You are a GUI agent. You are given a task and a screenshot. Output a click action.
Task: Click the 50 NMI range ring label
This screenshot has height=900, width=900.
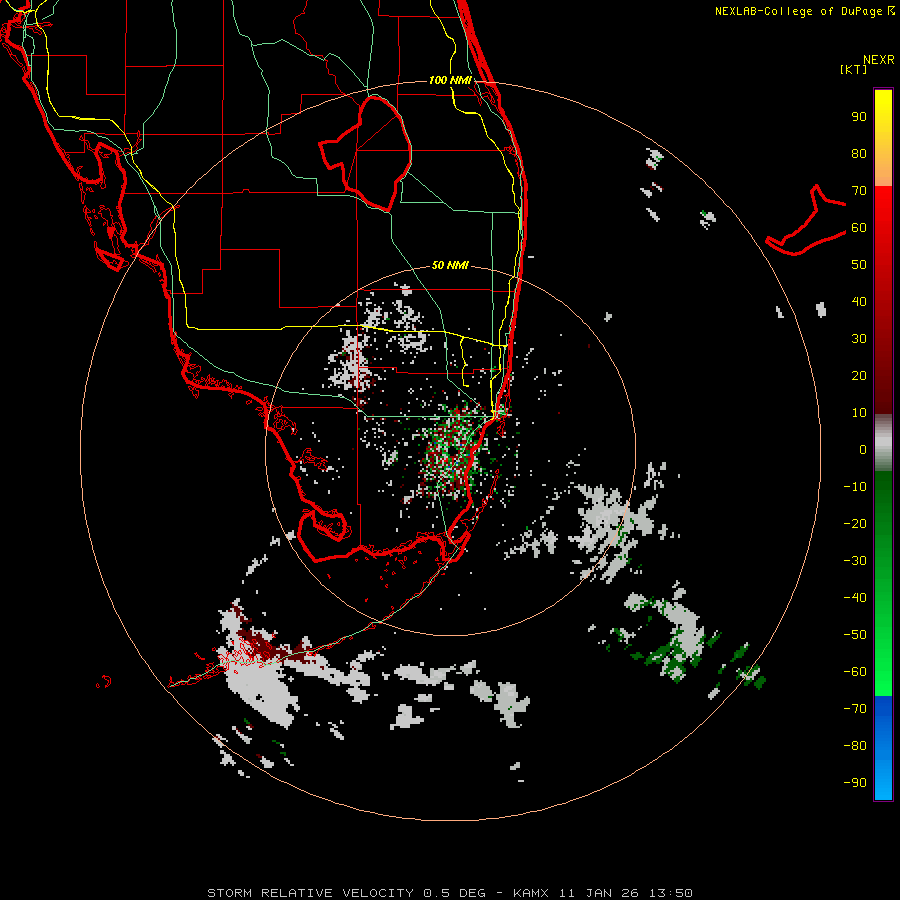(x=450, y=265)
